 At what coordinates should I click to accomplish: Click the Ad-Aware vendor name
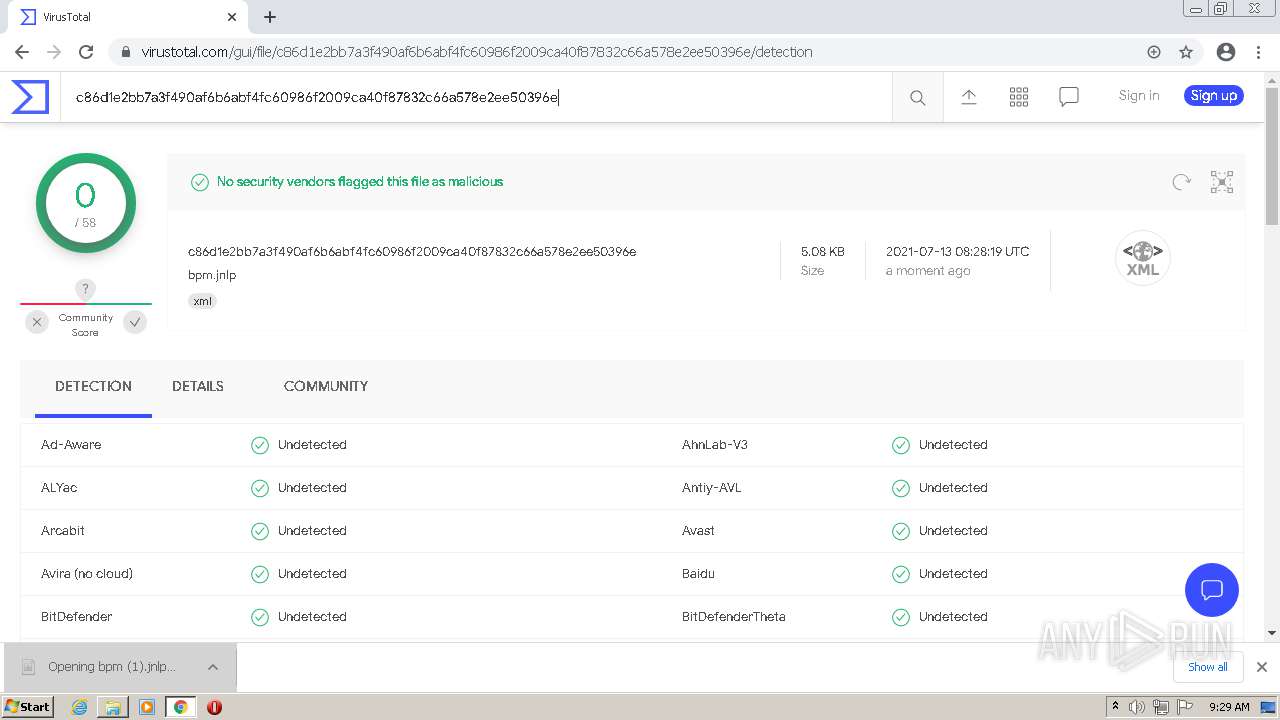point(71,445)
